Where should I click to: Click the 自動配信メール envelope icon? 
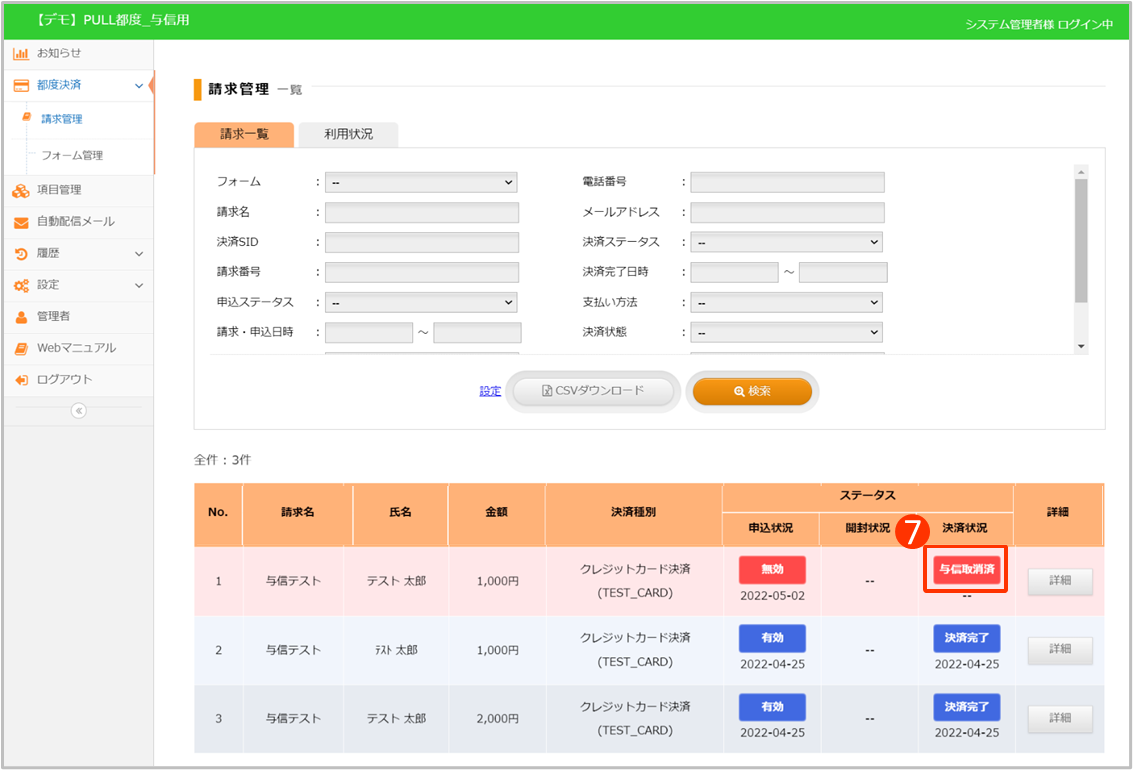[20, 222]
